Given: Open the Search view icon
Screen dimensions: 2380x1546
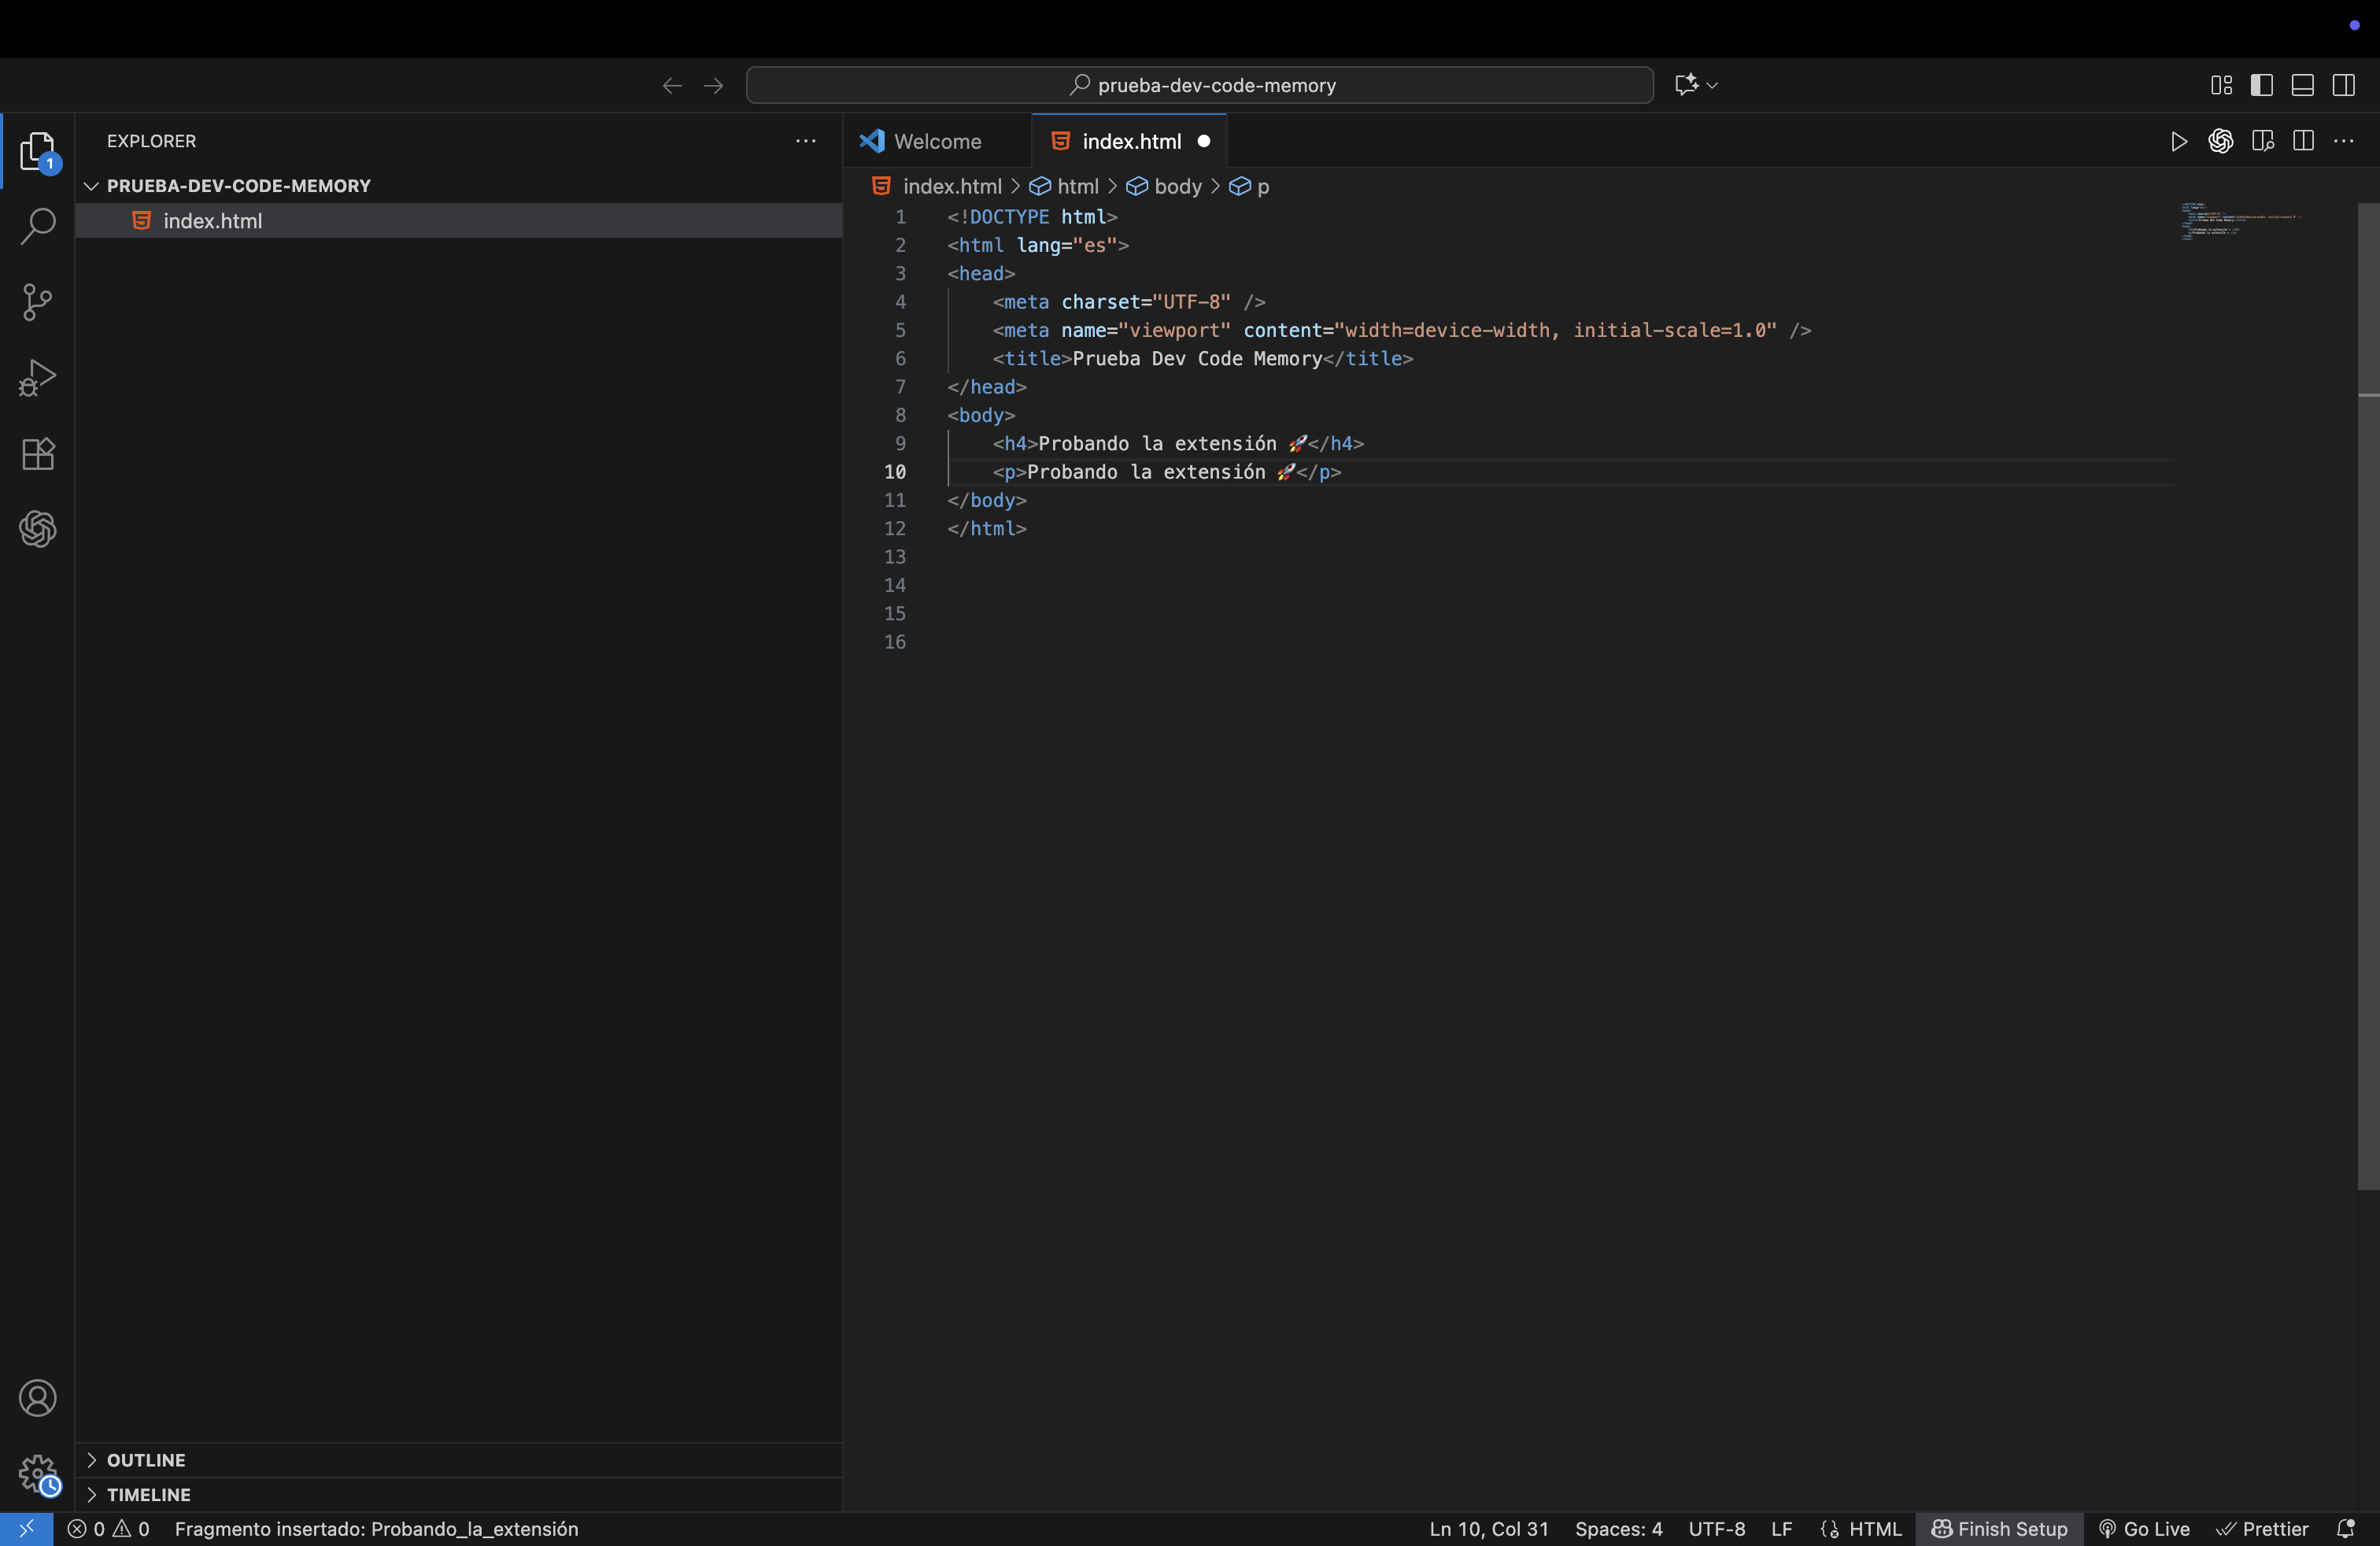Looking at the screenshot, I should click(37, 226).
